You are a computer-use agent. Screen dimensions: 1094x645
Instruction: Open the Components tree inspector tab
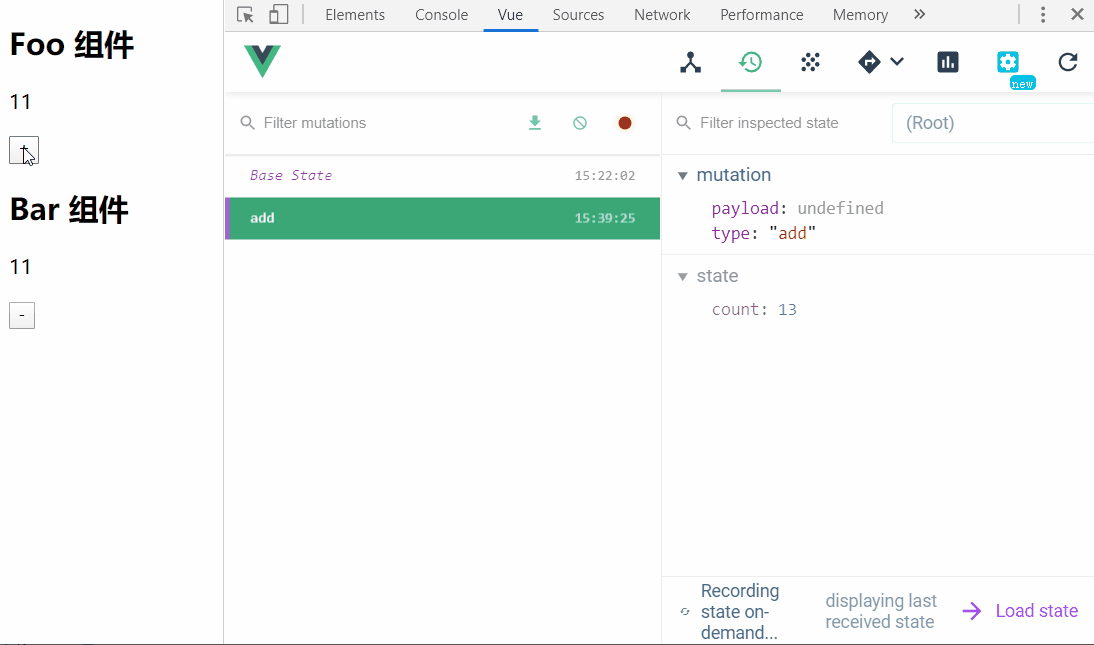click(x=690, y=62)
